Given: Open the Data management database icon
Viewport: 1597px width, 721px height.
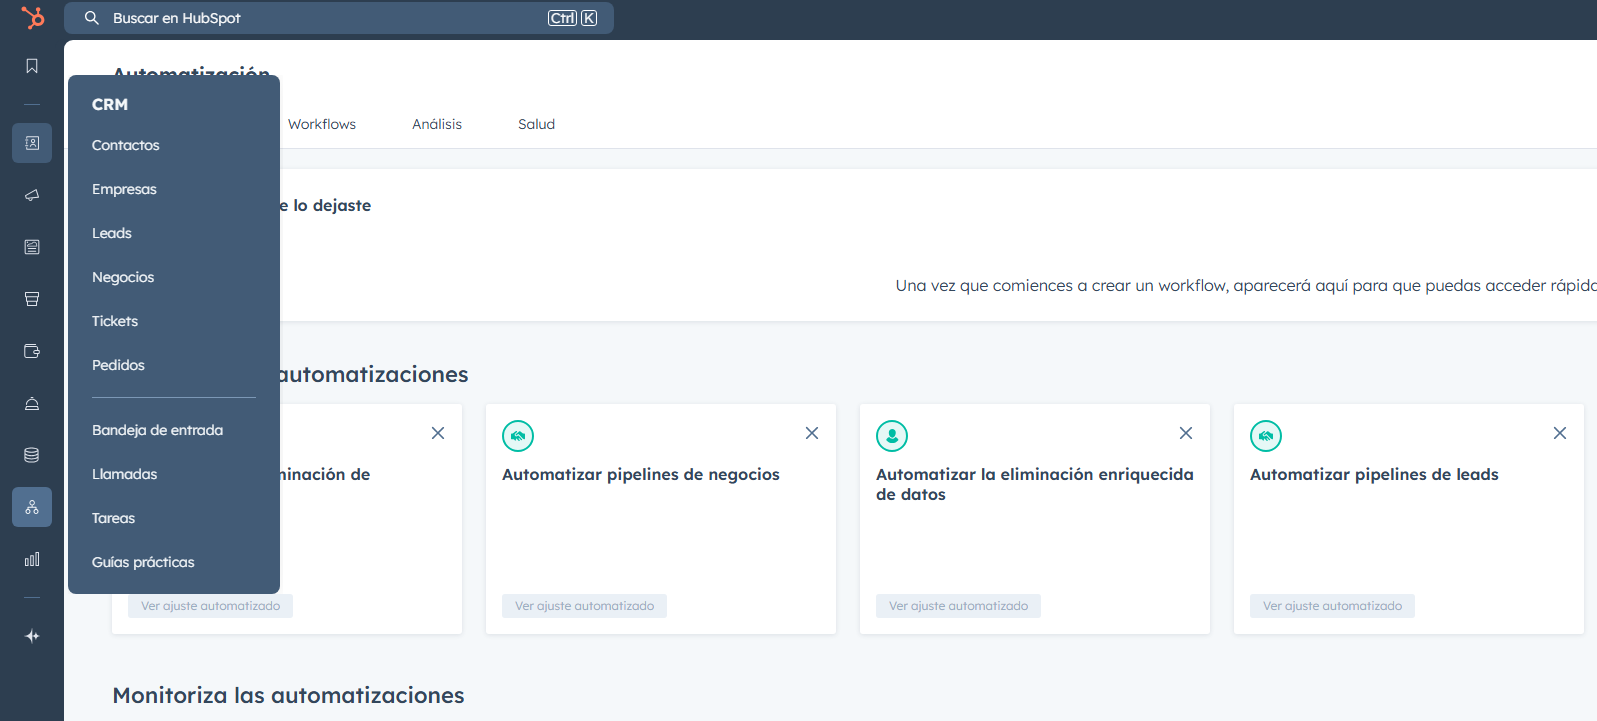Looking at the screenshot, I should pos(32,455).
